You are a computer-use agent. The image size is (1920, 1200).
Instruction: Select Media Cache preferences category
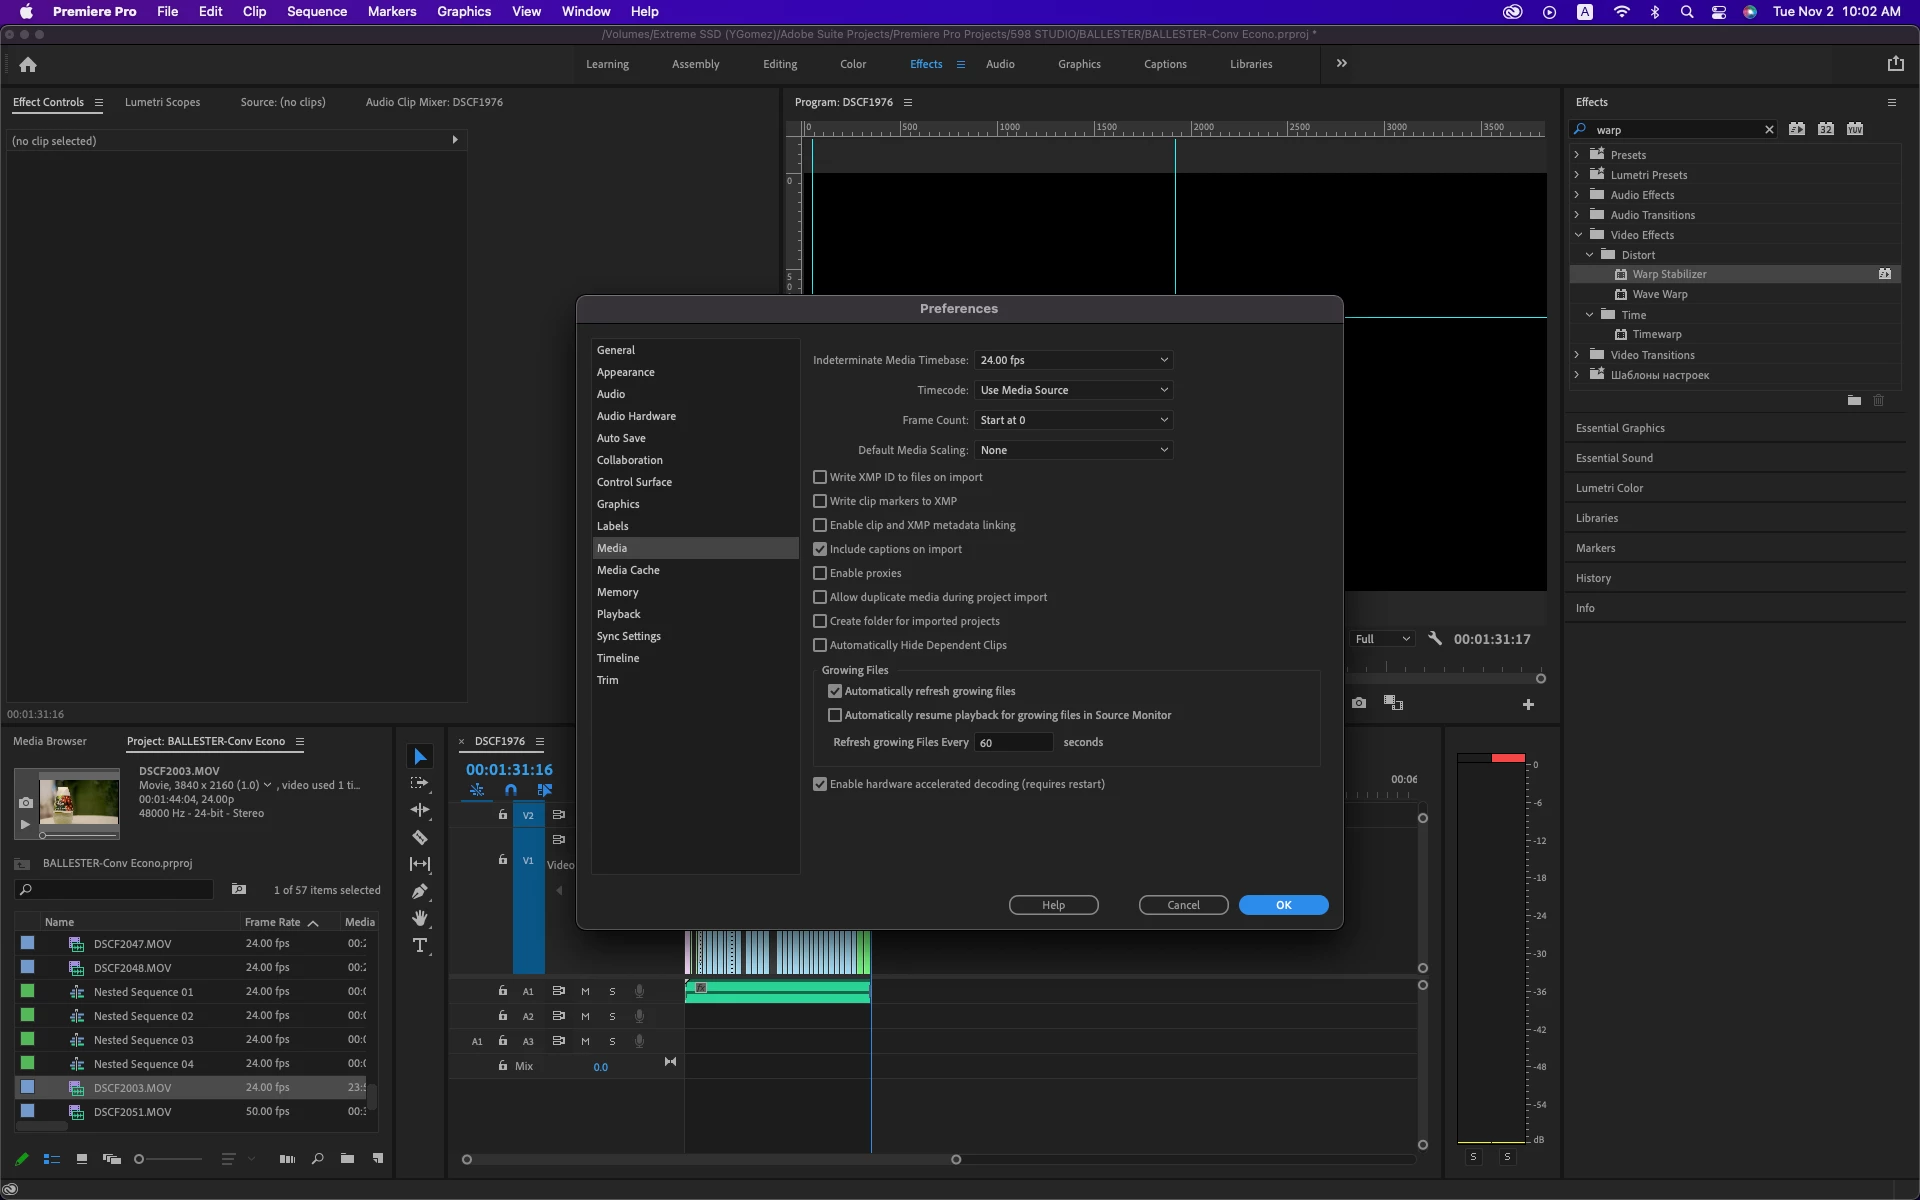point(628,570)
